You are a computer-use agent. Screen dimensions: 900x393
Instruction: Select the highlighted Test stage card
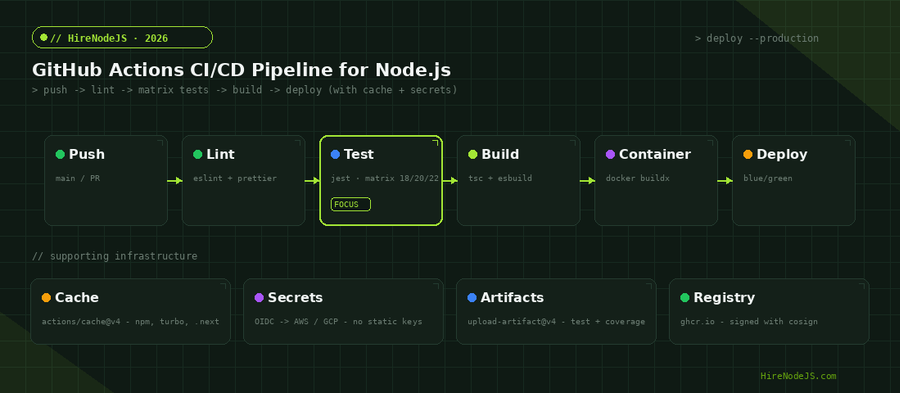[x=381, y=180]
